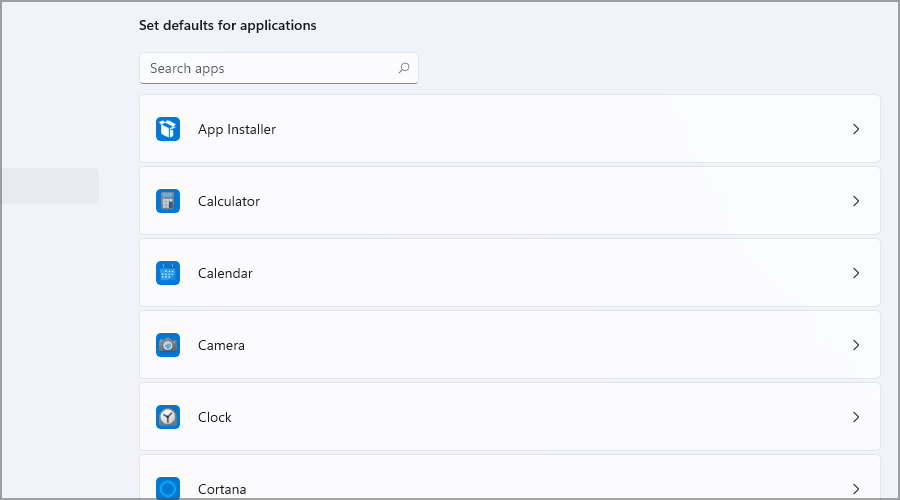The image size is (900, 500).
Task: Select the highlighted sidebar navigation item
Action: coord(50,186)
